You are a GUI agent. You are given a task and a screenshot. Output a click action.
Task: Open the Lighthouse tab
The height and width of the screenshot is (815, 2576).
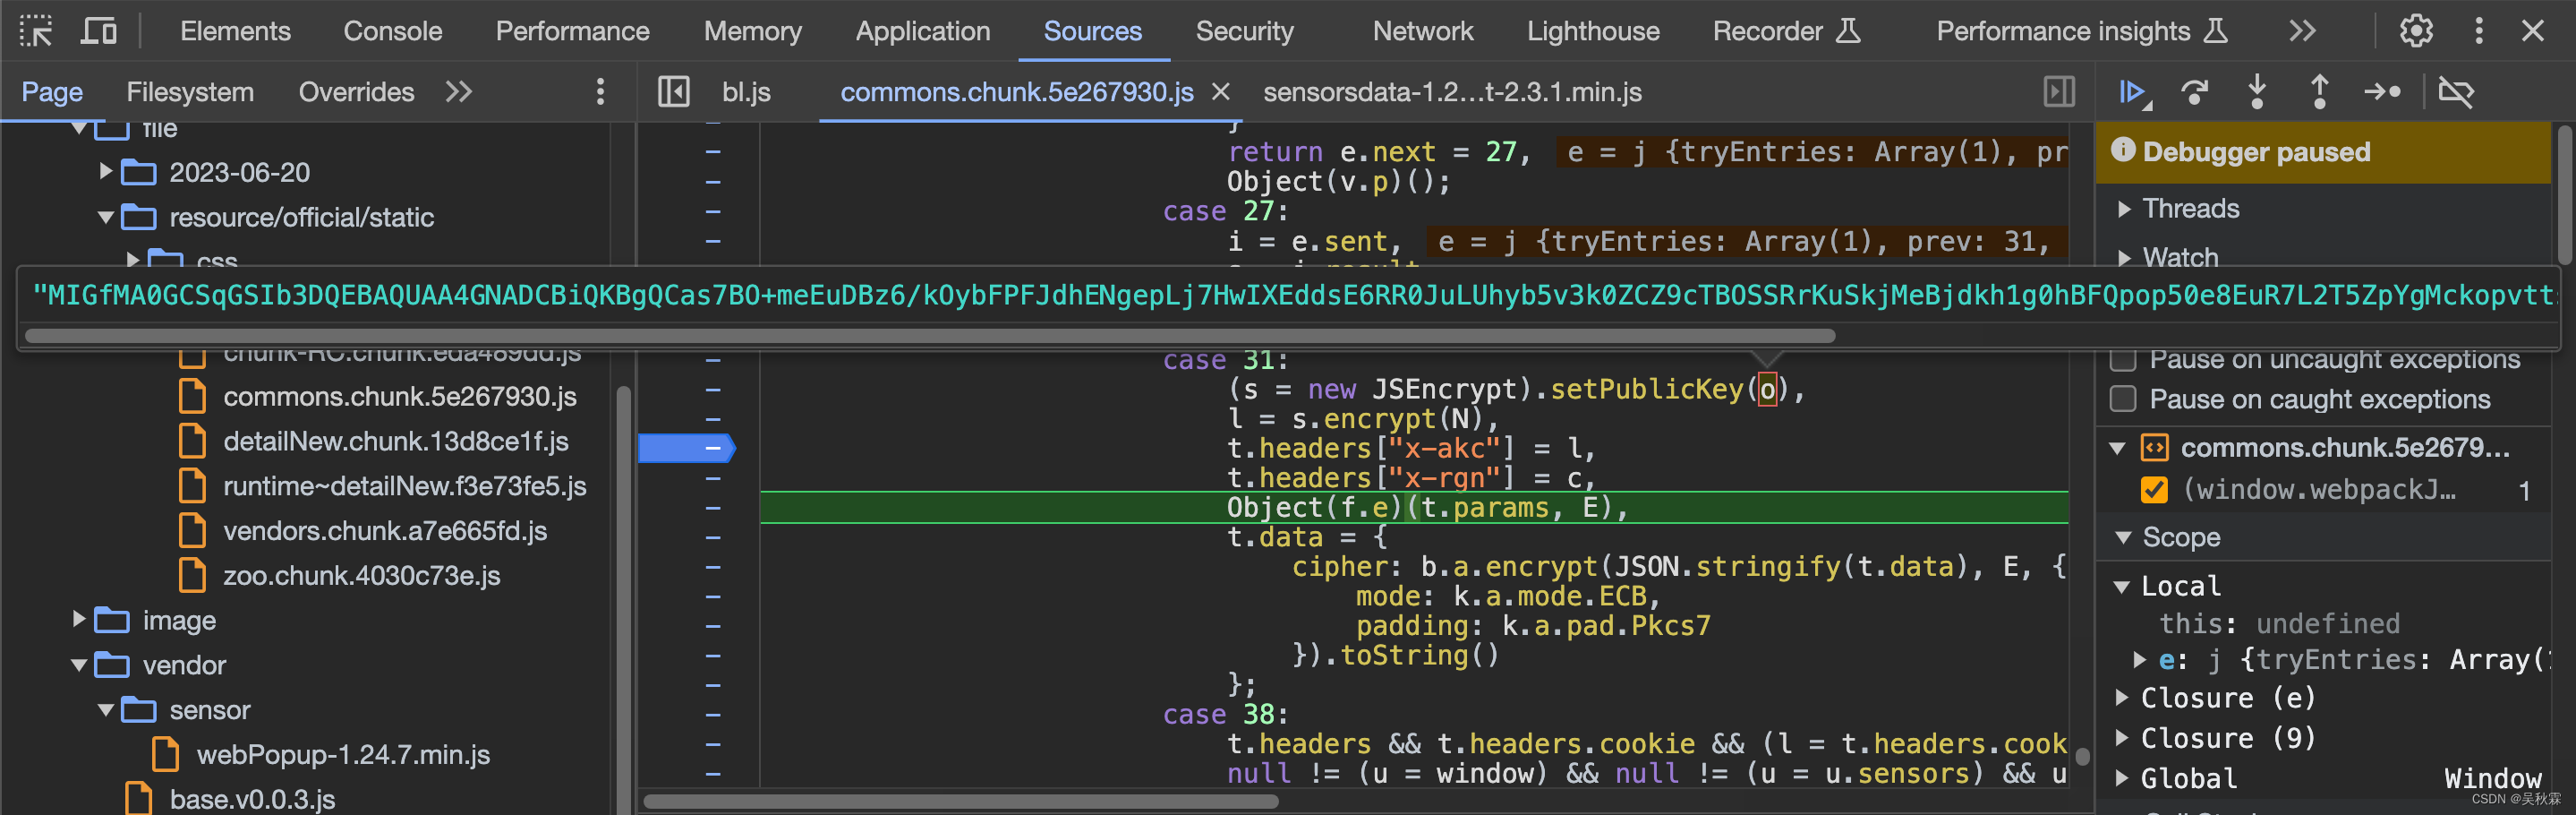[1592, 31]
